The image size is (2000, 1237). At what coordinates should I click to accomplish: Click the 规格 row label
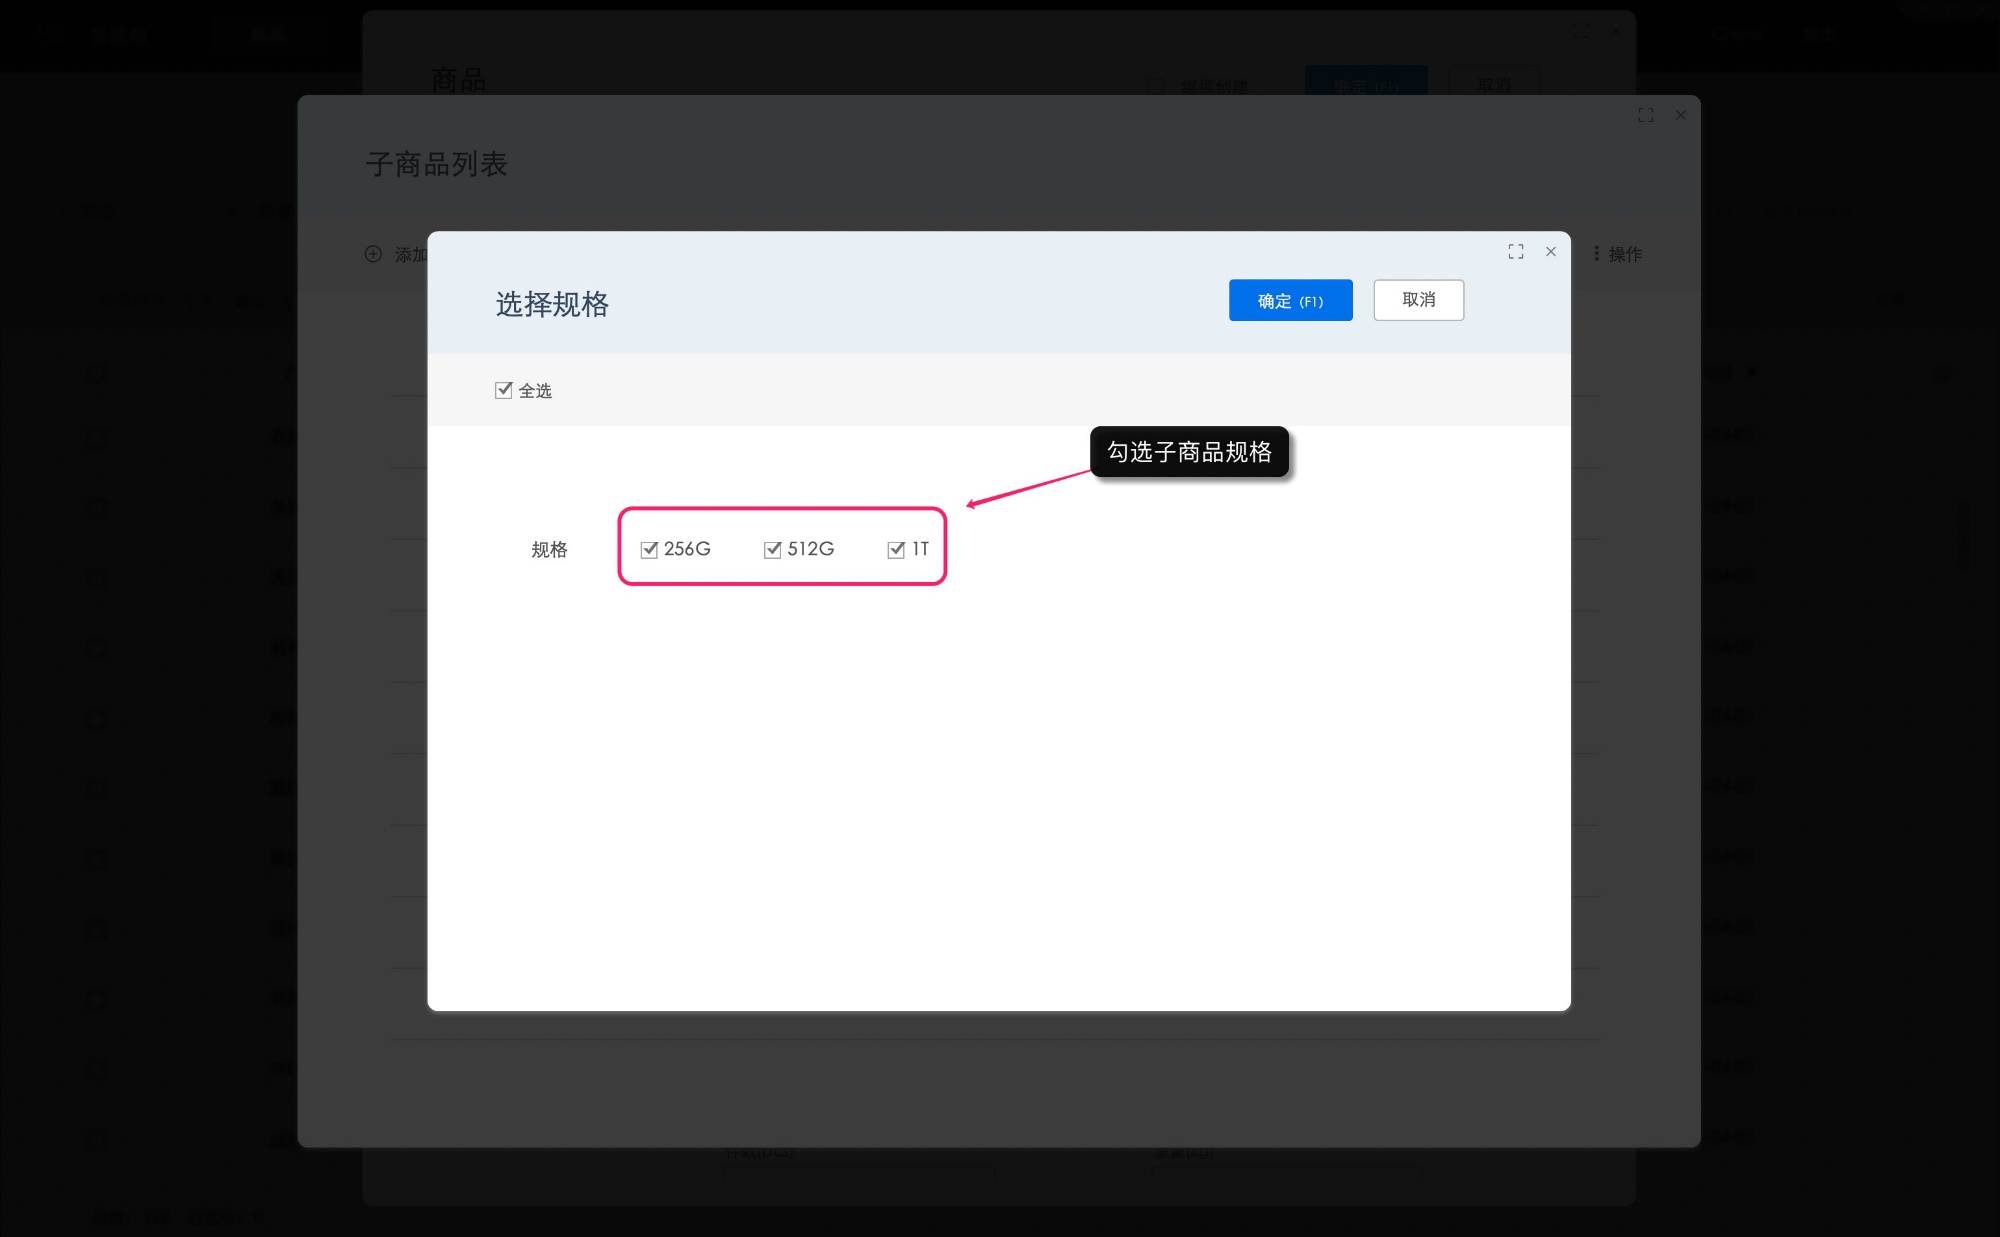pyautogui.click(x=549, y=549)
